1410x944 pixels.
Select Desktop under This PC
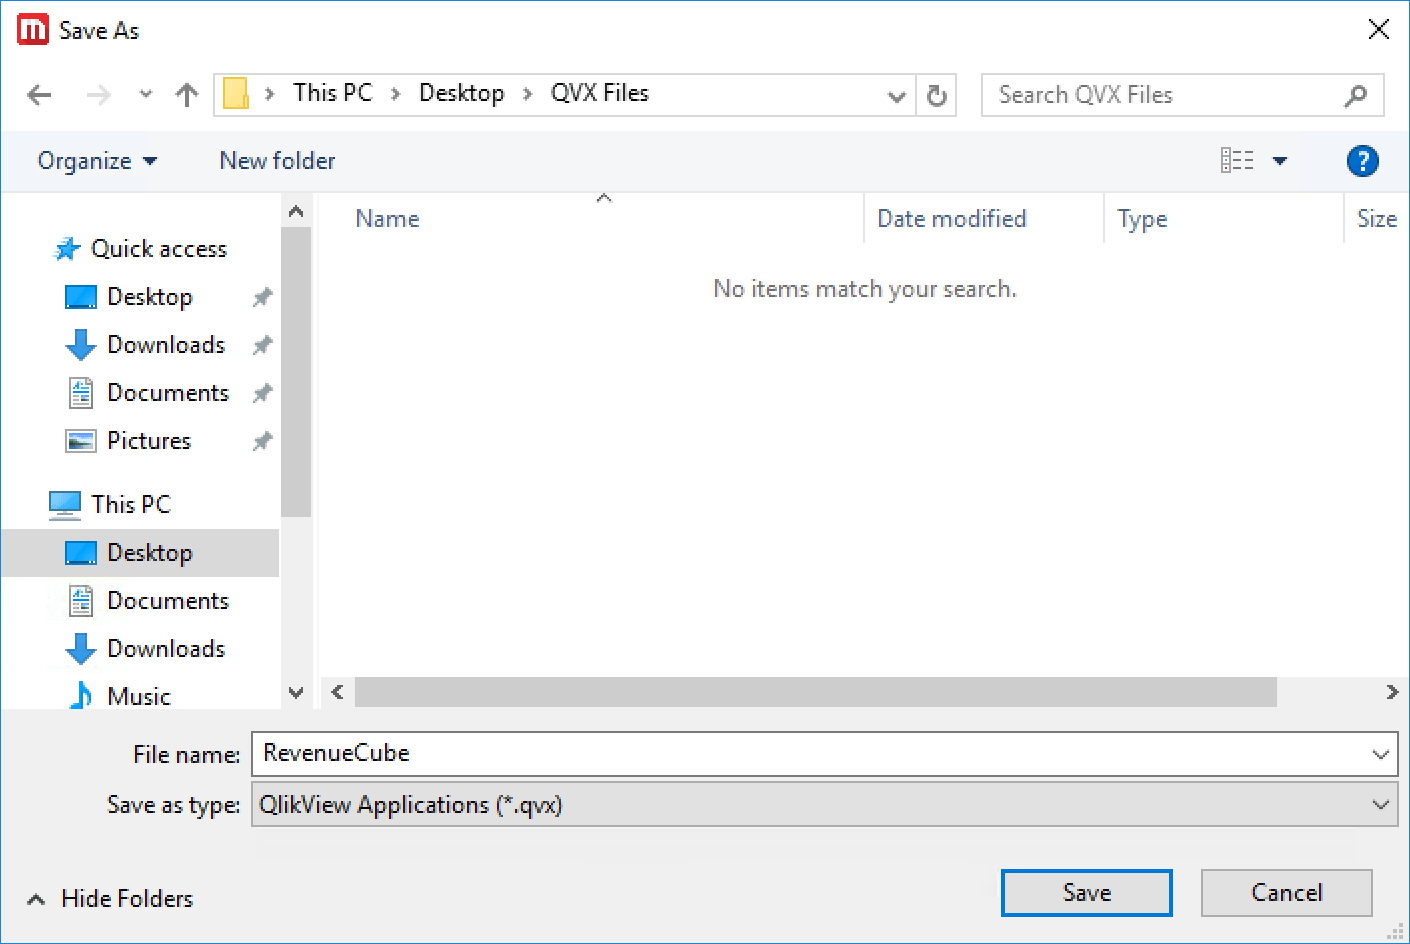[149, 553]
